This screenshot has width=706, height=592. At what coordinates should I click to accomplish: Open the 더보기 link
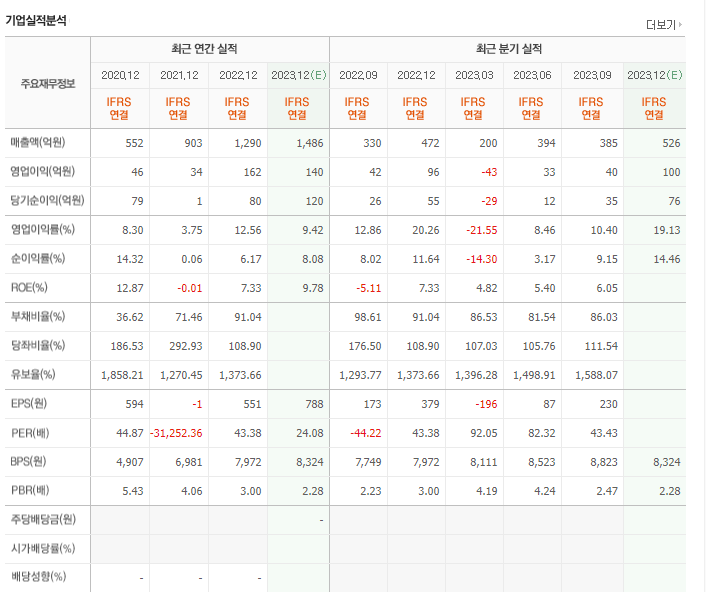coord(664,25)
